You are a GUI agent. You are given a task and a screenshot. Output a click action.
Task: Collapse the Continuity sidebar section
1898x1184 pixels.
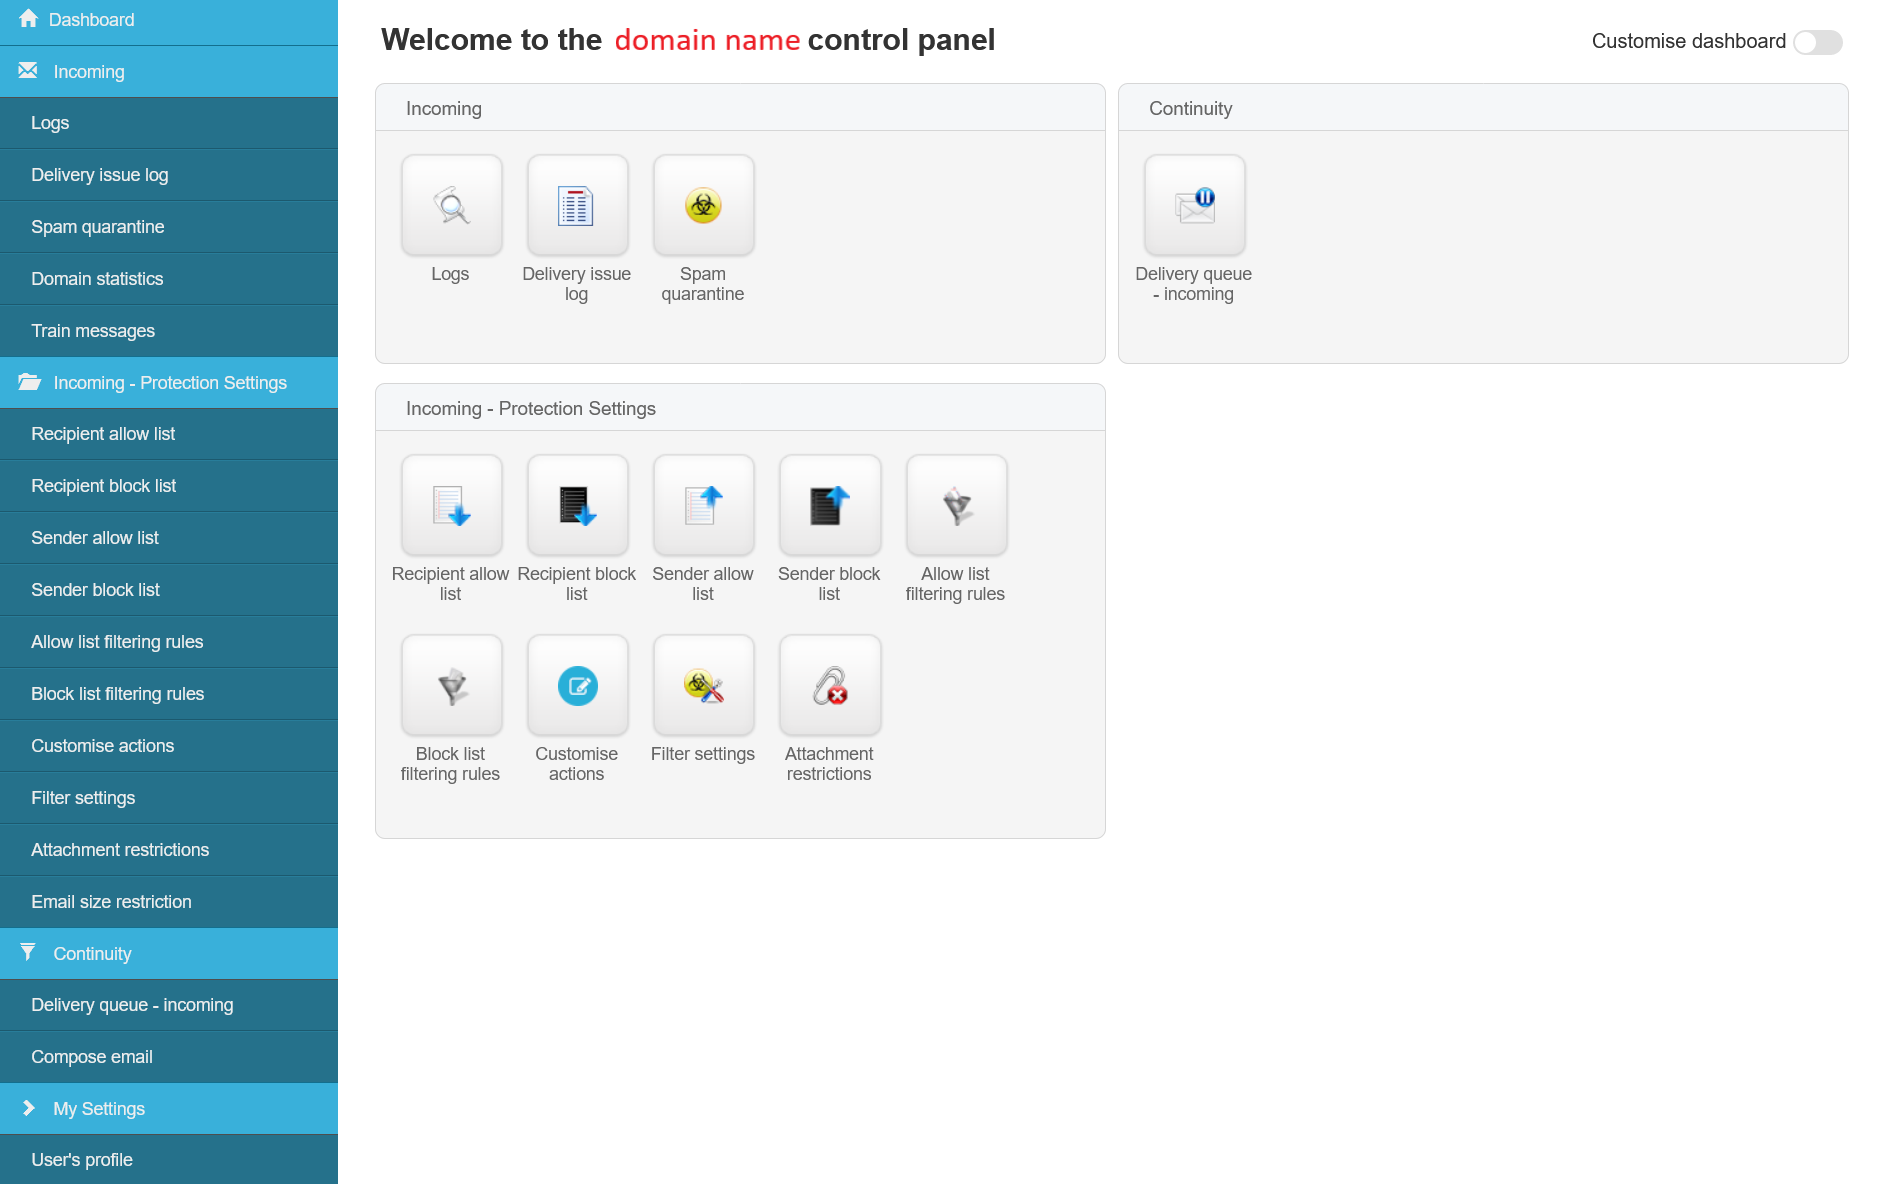(x=169, y=954)
